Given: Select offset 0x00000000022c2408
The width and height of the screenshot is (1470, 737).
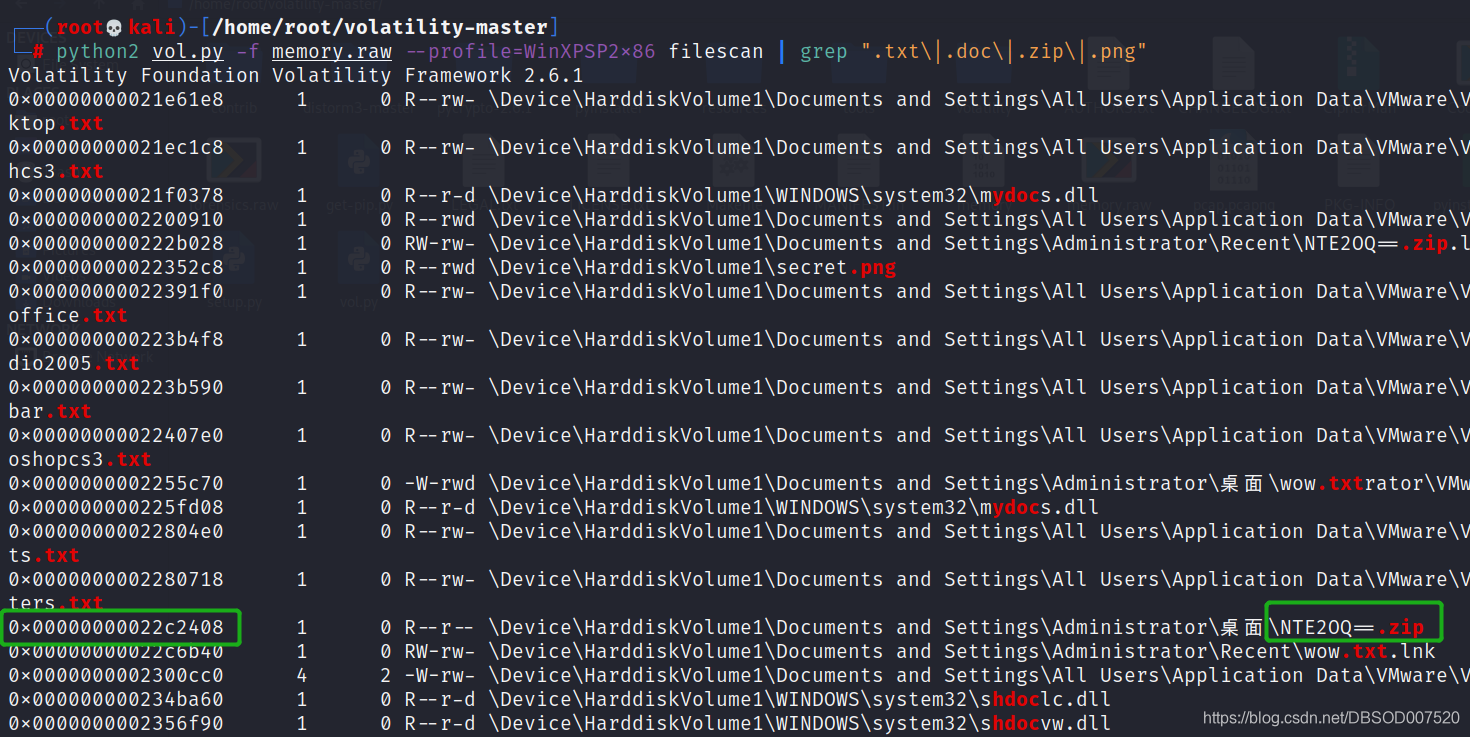Looking at the screenshot, I should [116, 627].
